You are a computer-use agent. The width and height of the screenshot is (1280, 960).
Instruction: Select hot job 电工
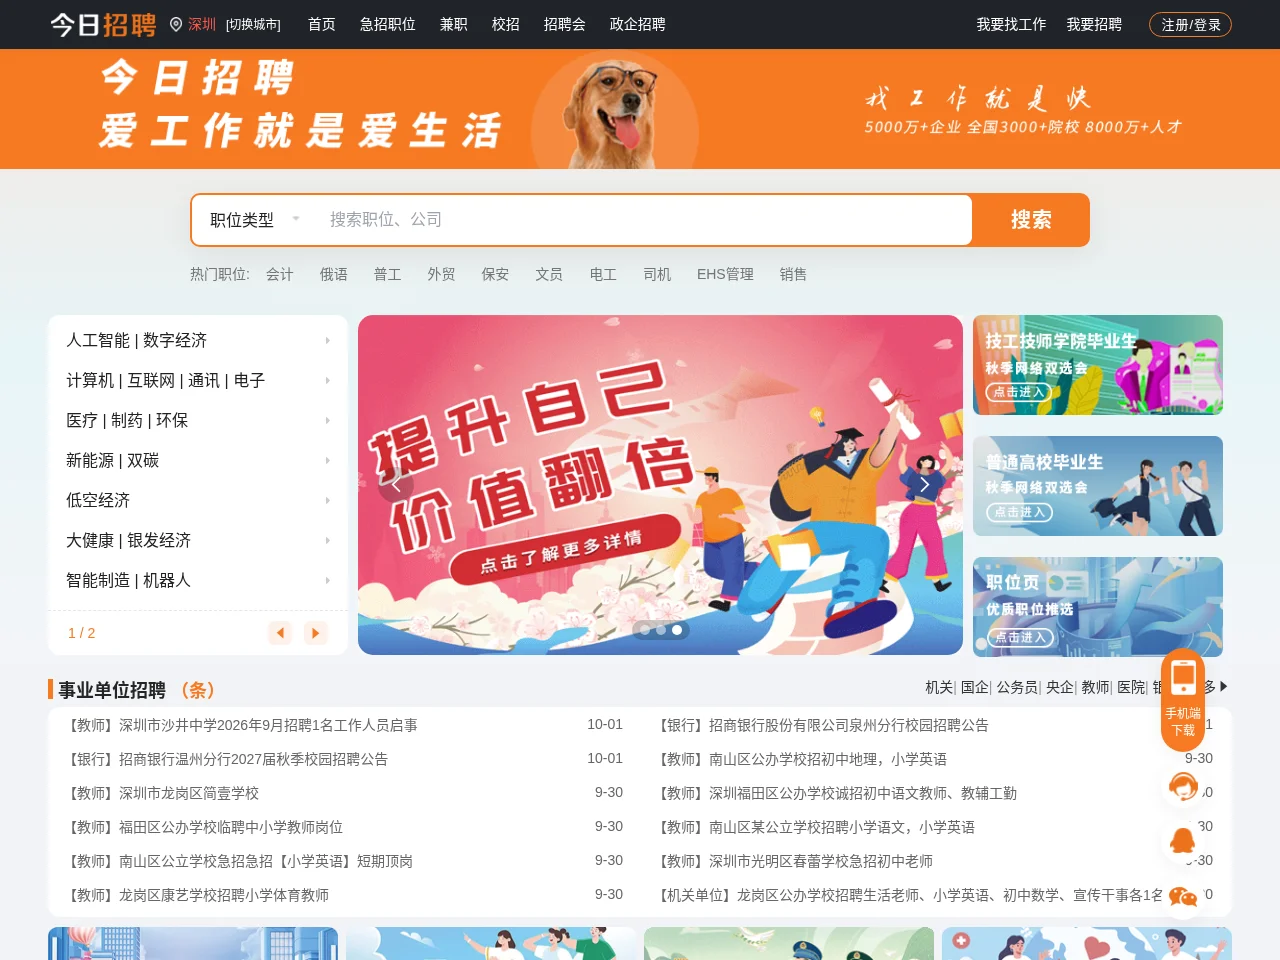pyautogui.click(x=603, y=274)
